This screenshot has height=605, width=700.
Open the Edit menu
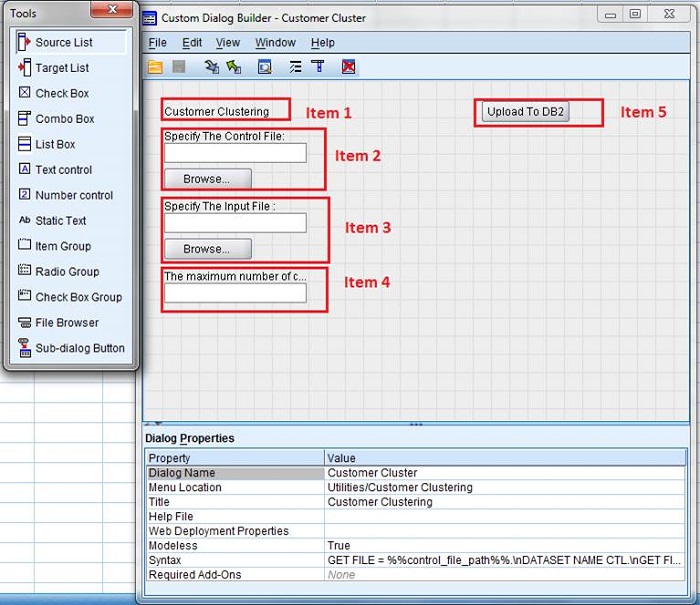coord(192,43)
